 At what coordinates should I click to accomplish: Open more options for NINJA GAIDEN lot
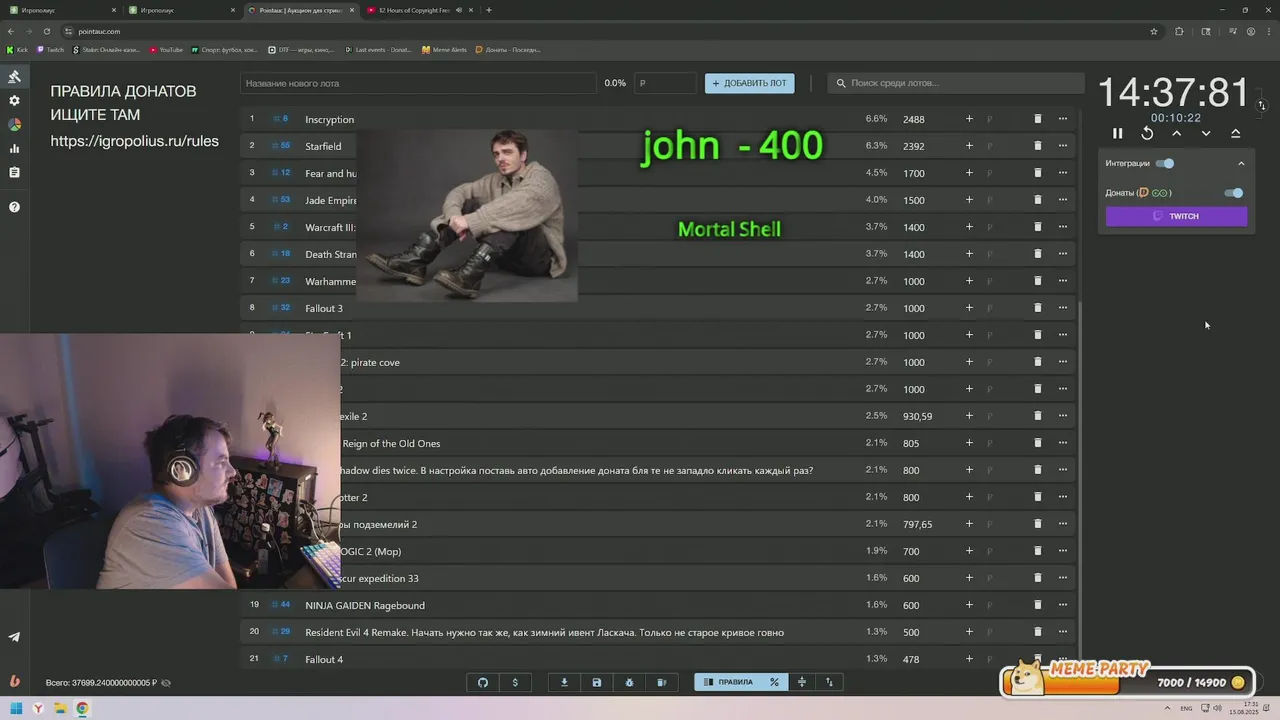point(1063,605)
